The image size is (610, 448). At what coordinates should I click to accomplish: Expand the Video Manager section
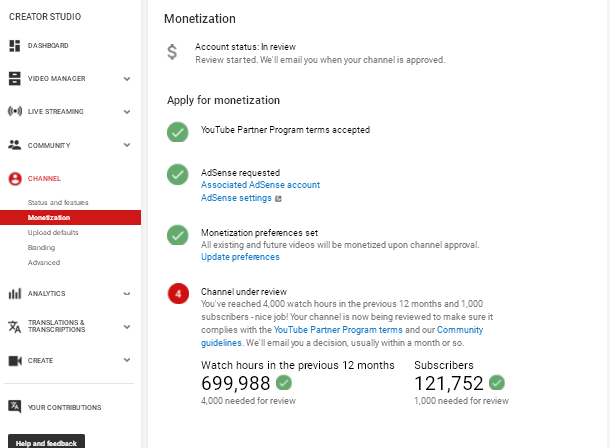[x=127, y=79]
